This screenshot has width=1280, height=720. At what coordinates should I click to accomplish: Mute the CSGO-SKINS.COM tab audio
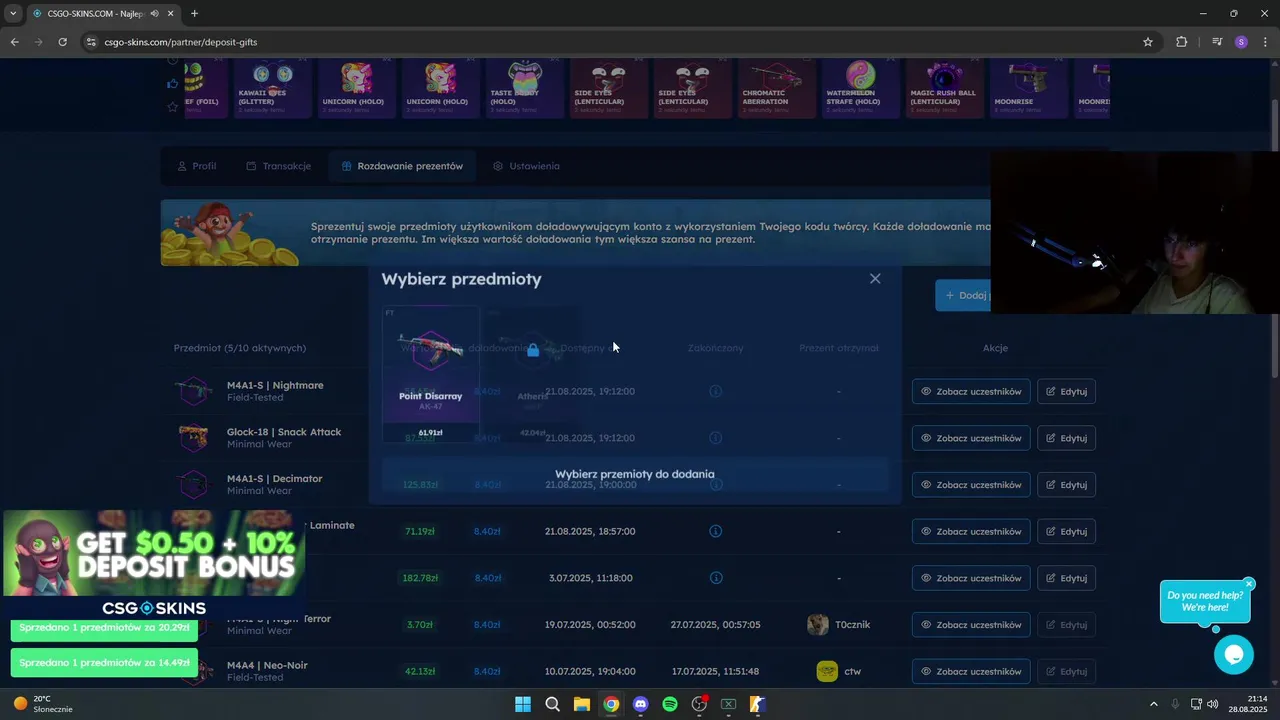pyautogui.click(x=155, y=14)
